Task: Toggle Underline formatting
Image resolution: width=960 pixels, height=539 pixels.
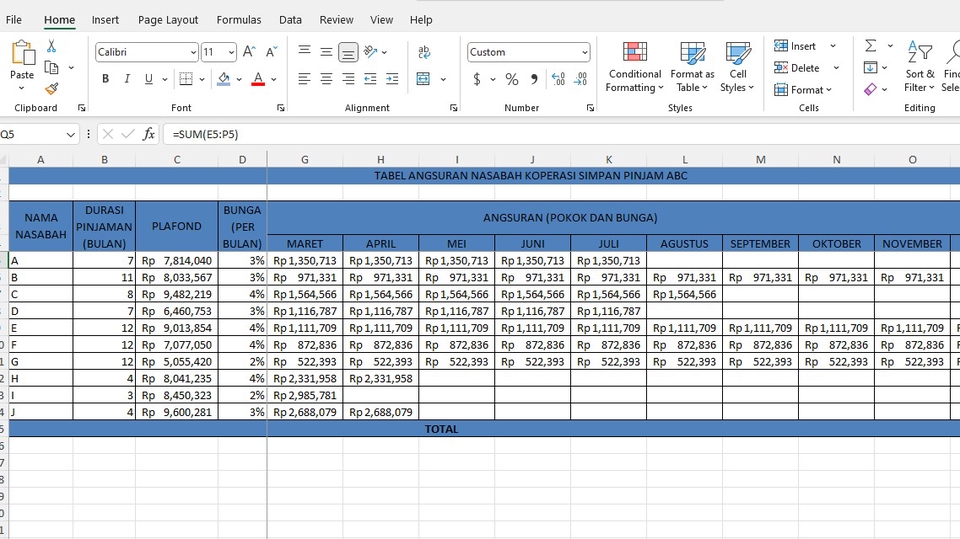Action: click(148, 79)
